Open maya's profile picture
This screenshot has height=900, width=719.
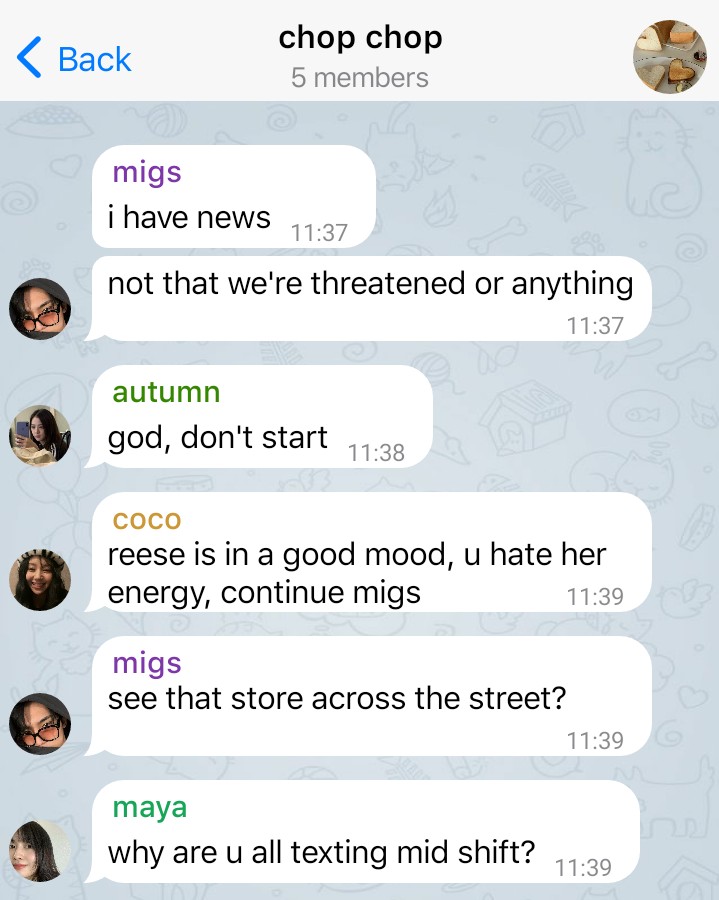[40, 851]
